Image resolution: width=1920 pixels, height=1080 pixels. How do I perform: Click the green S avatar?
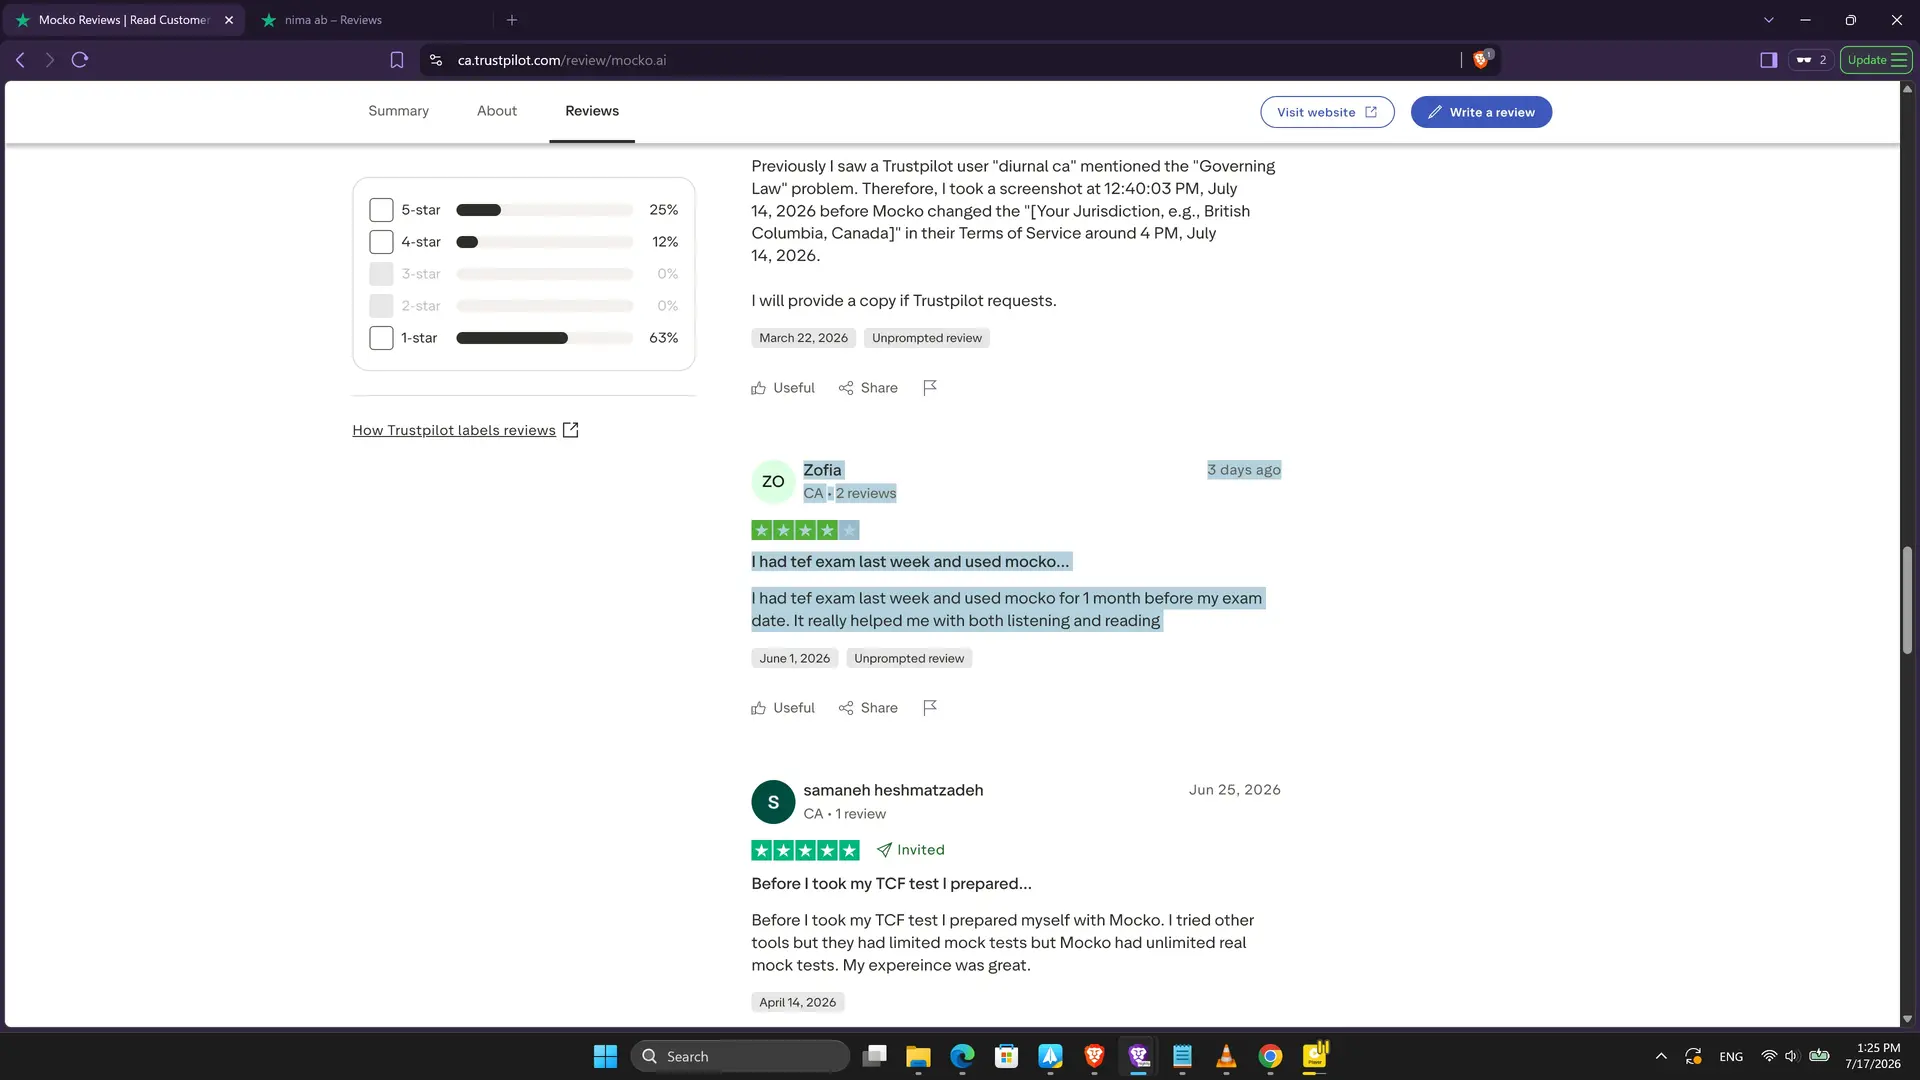coord(773,802)
